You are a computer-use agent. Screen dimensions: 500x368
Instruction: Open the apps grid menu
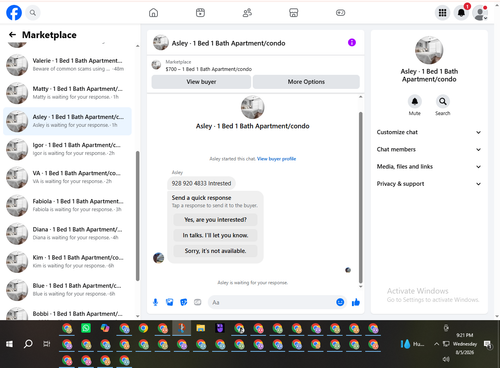pyautogui.click(x=442, y=13)
